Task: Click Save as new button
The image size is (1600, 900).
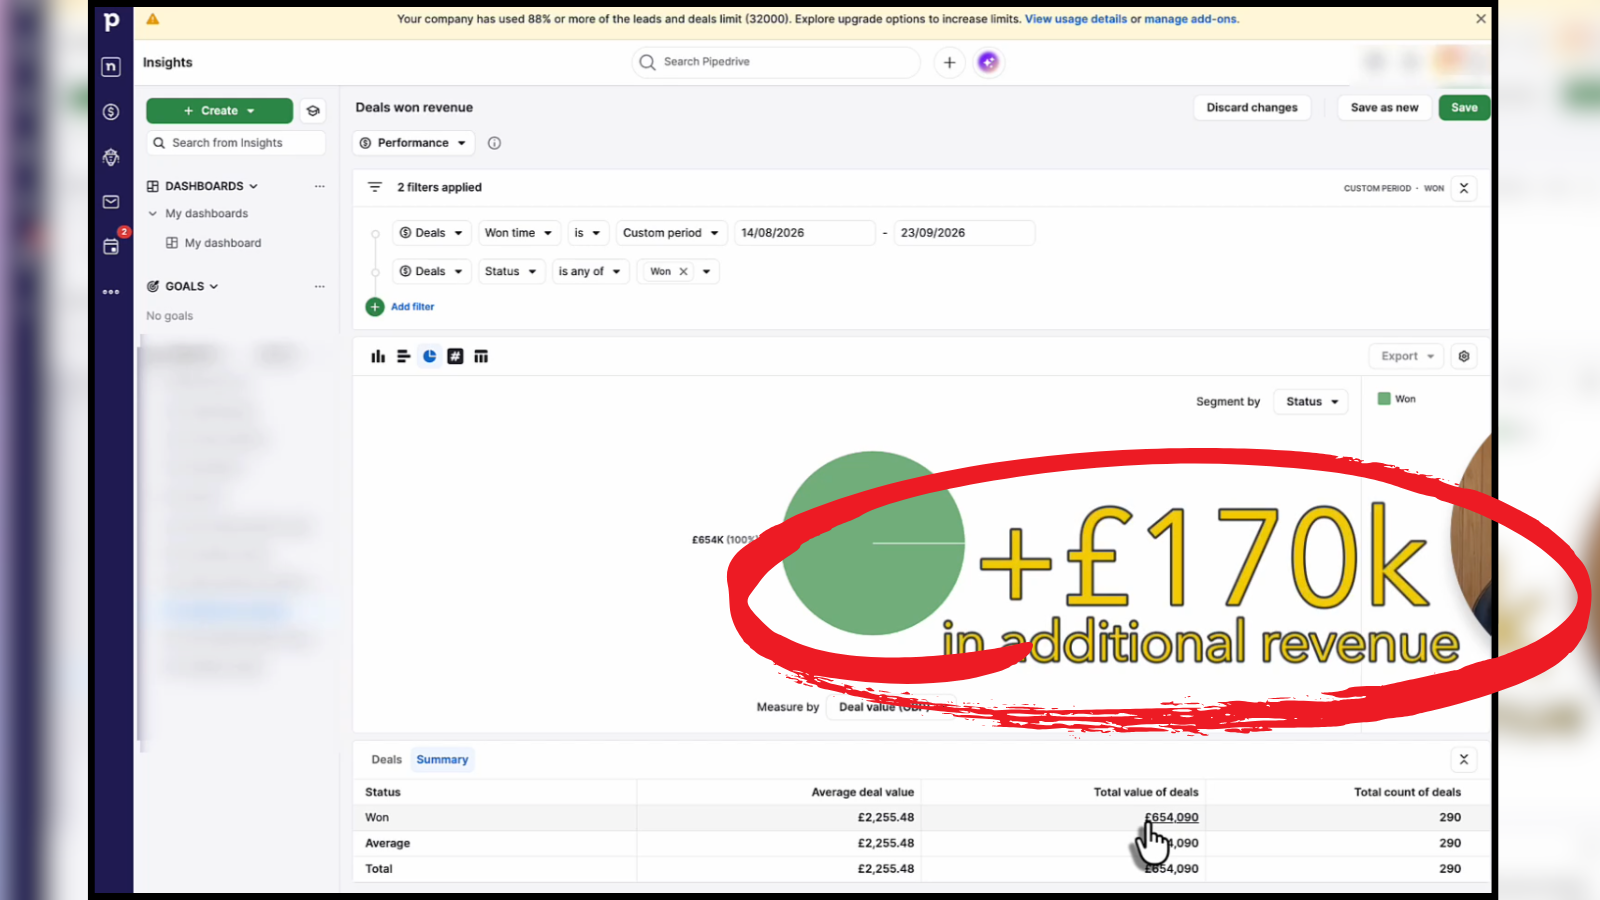Action: 1384,108
